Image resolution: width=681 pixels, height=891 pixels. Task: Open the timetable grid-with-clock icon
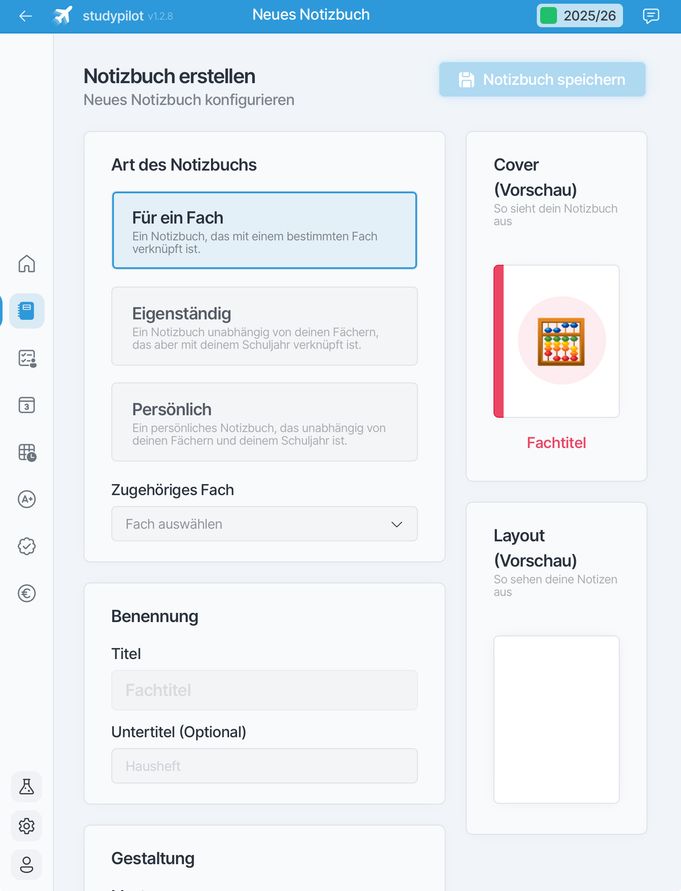click(27, 452)
